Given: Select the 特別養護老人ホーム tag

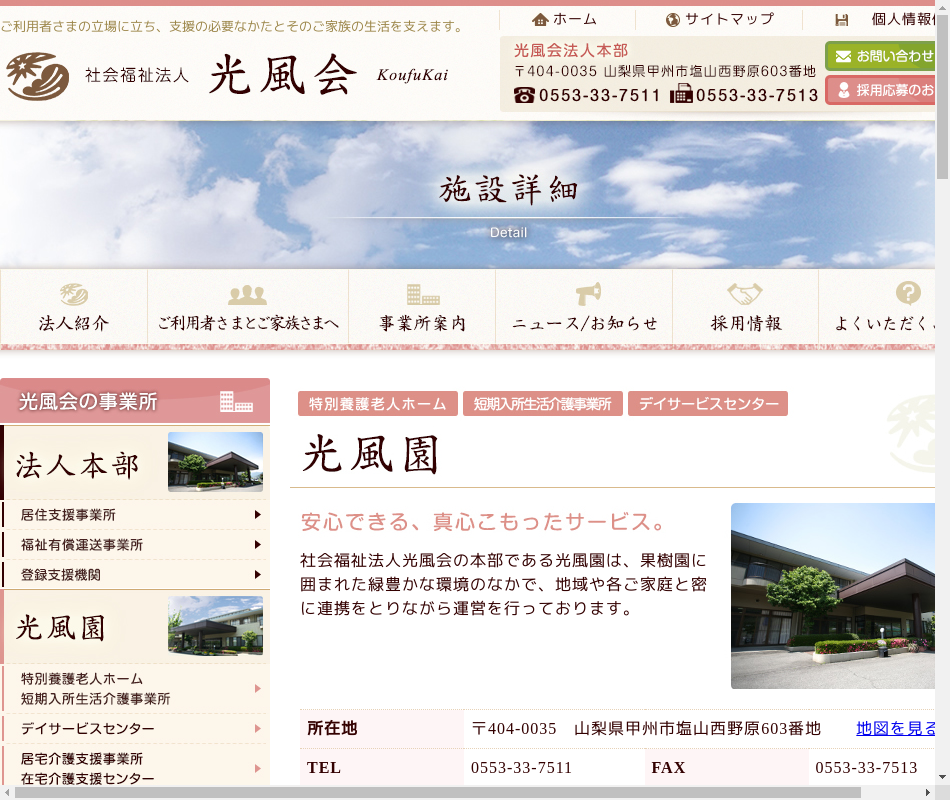Looking at the screenshot, I should point(377,404).
